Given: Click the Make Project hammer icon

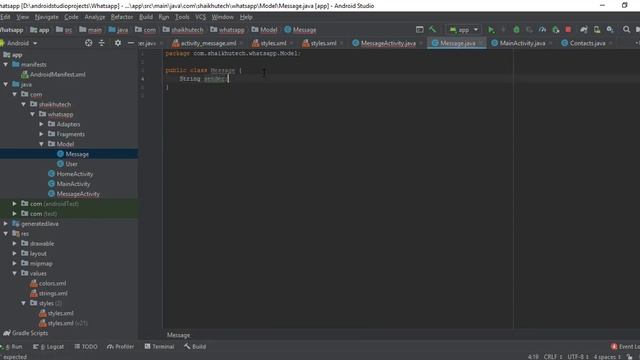Looking at the screenshot, I should (432, 29).
